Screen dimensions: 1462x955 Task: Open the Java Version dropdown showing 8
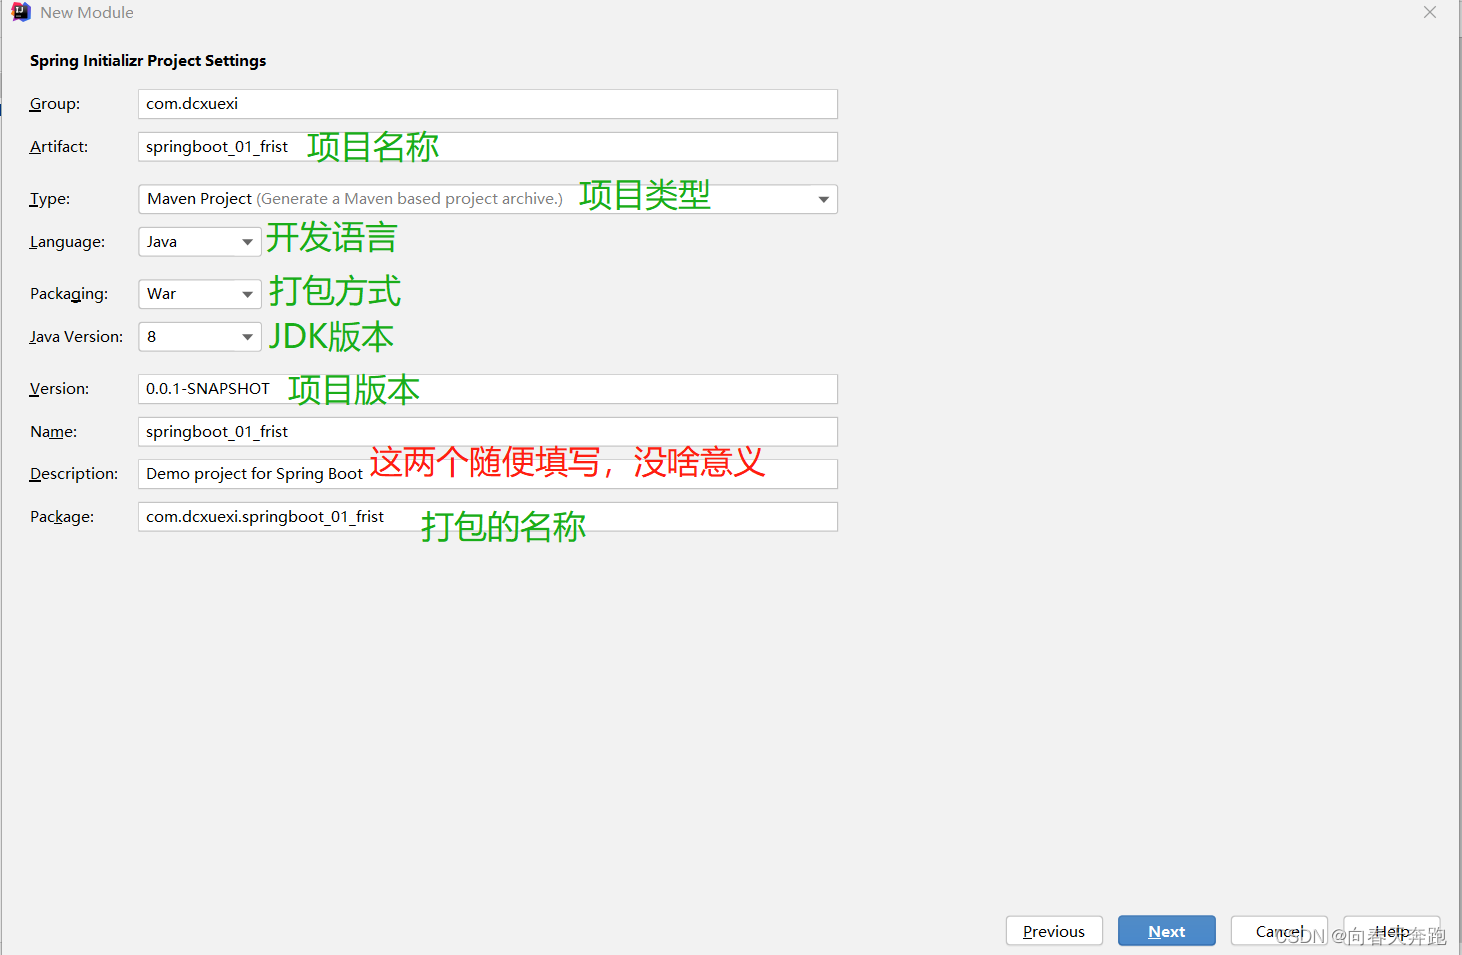coord(200,337)
